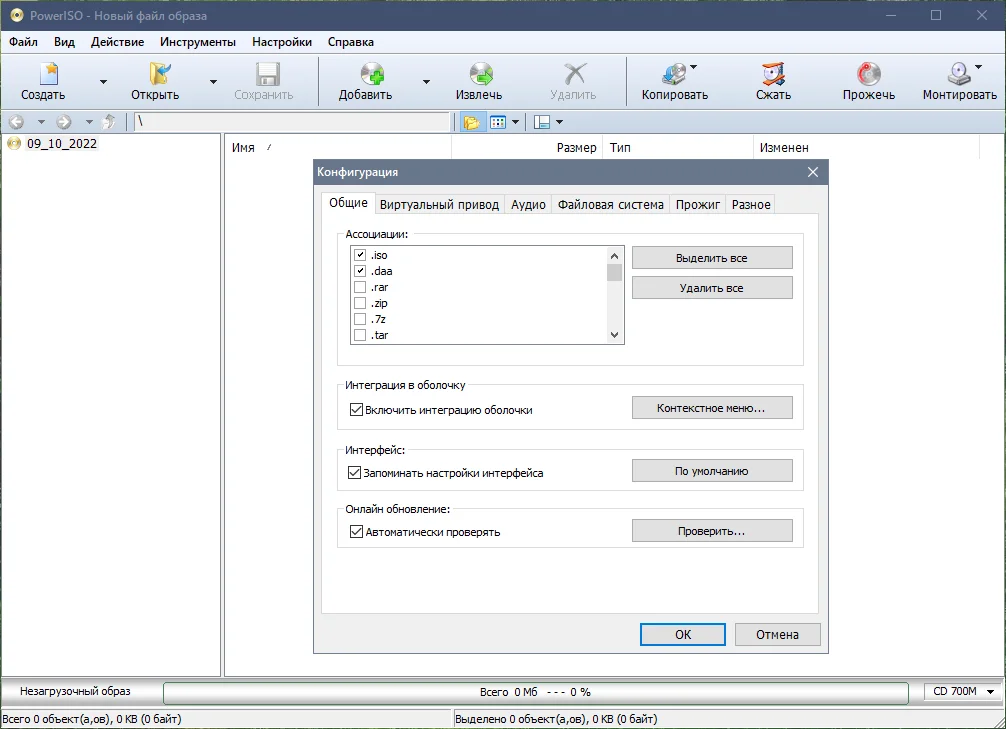Disable Автоматически проверять update checkbox
The height and width of the screenshot is (729, 1006).
tap(357, 531)
